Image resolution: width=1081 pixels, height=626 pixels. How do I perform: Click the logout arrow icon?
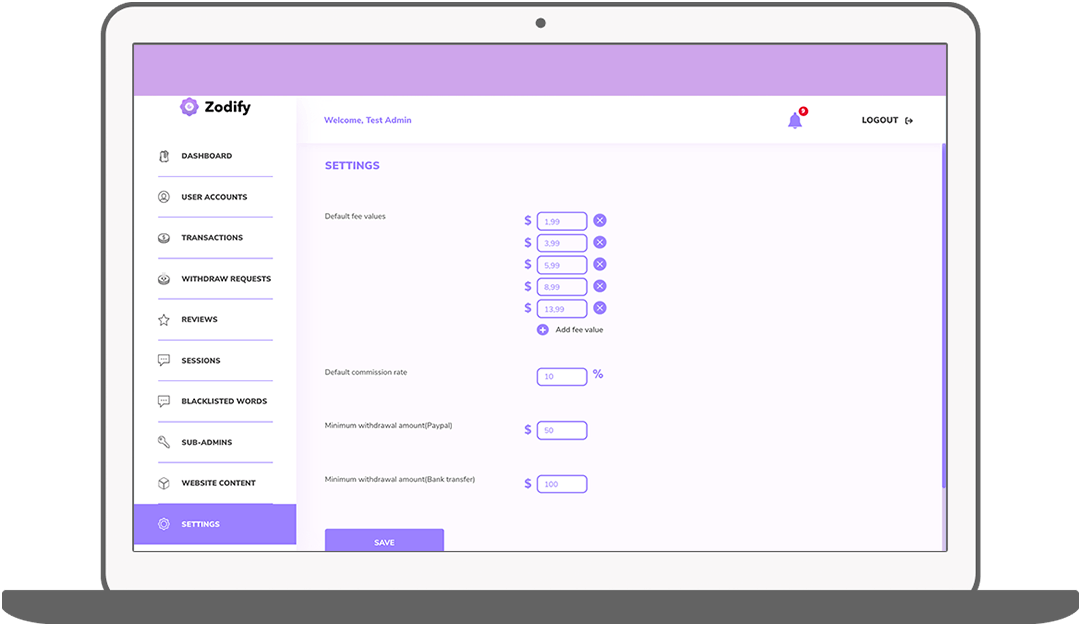click(909, 121)
